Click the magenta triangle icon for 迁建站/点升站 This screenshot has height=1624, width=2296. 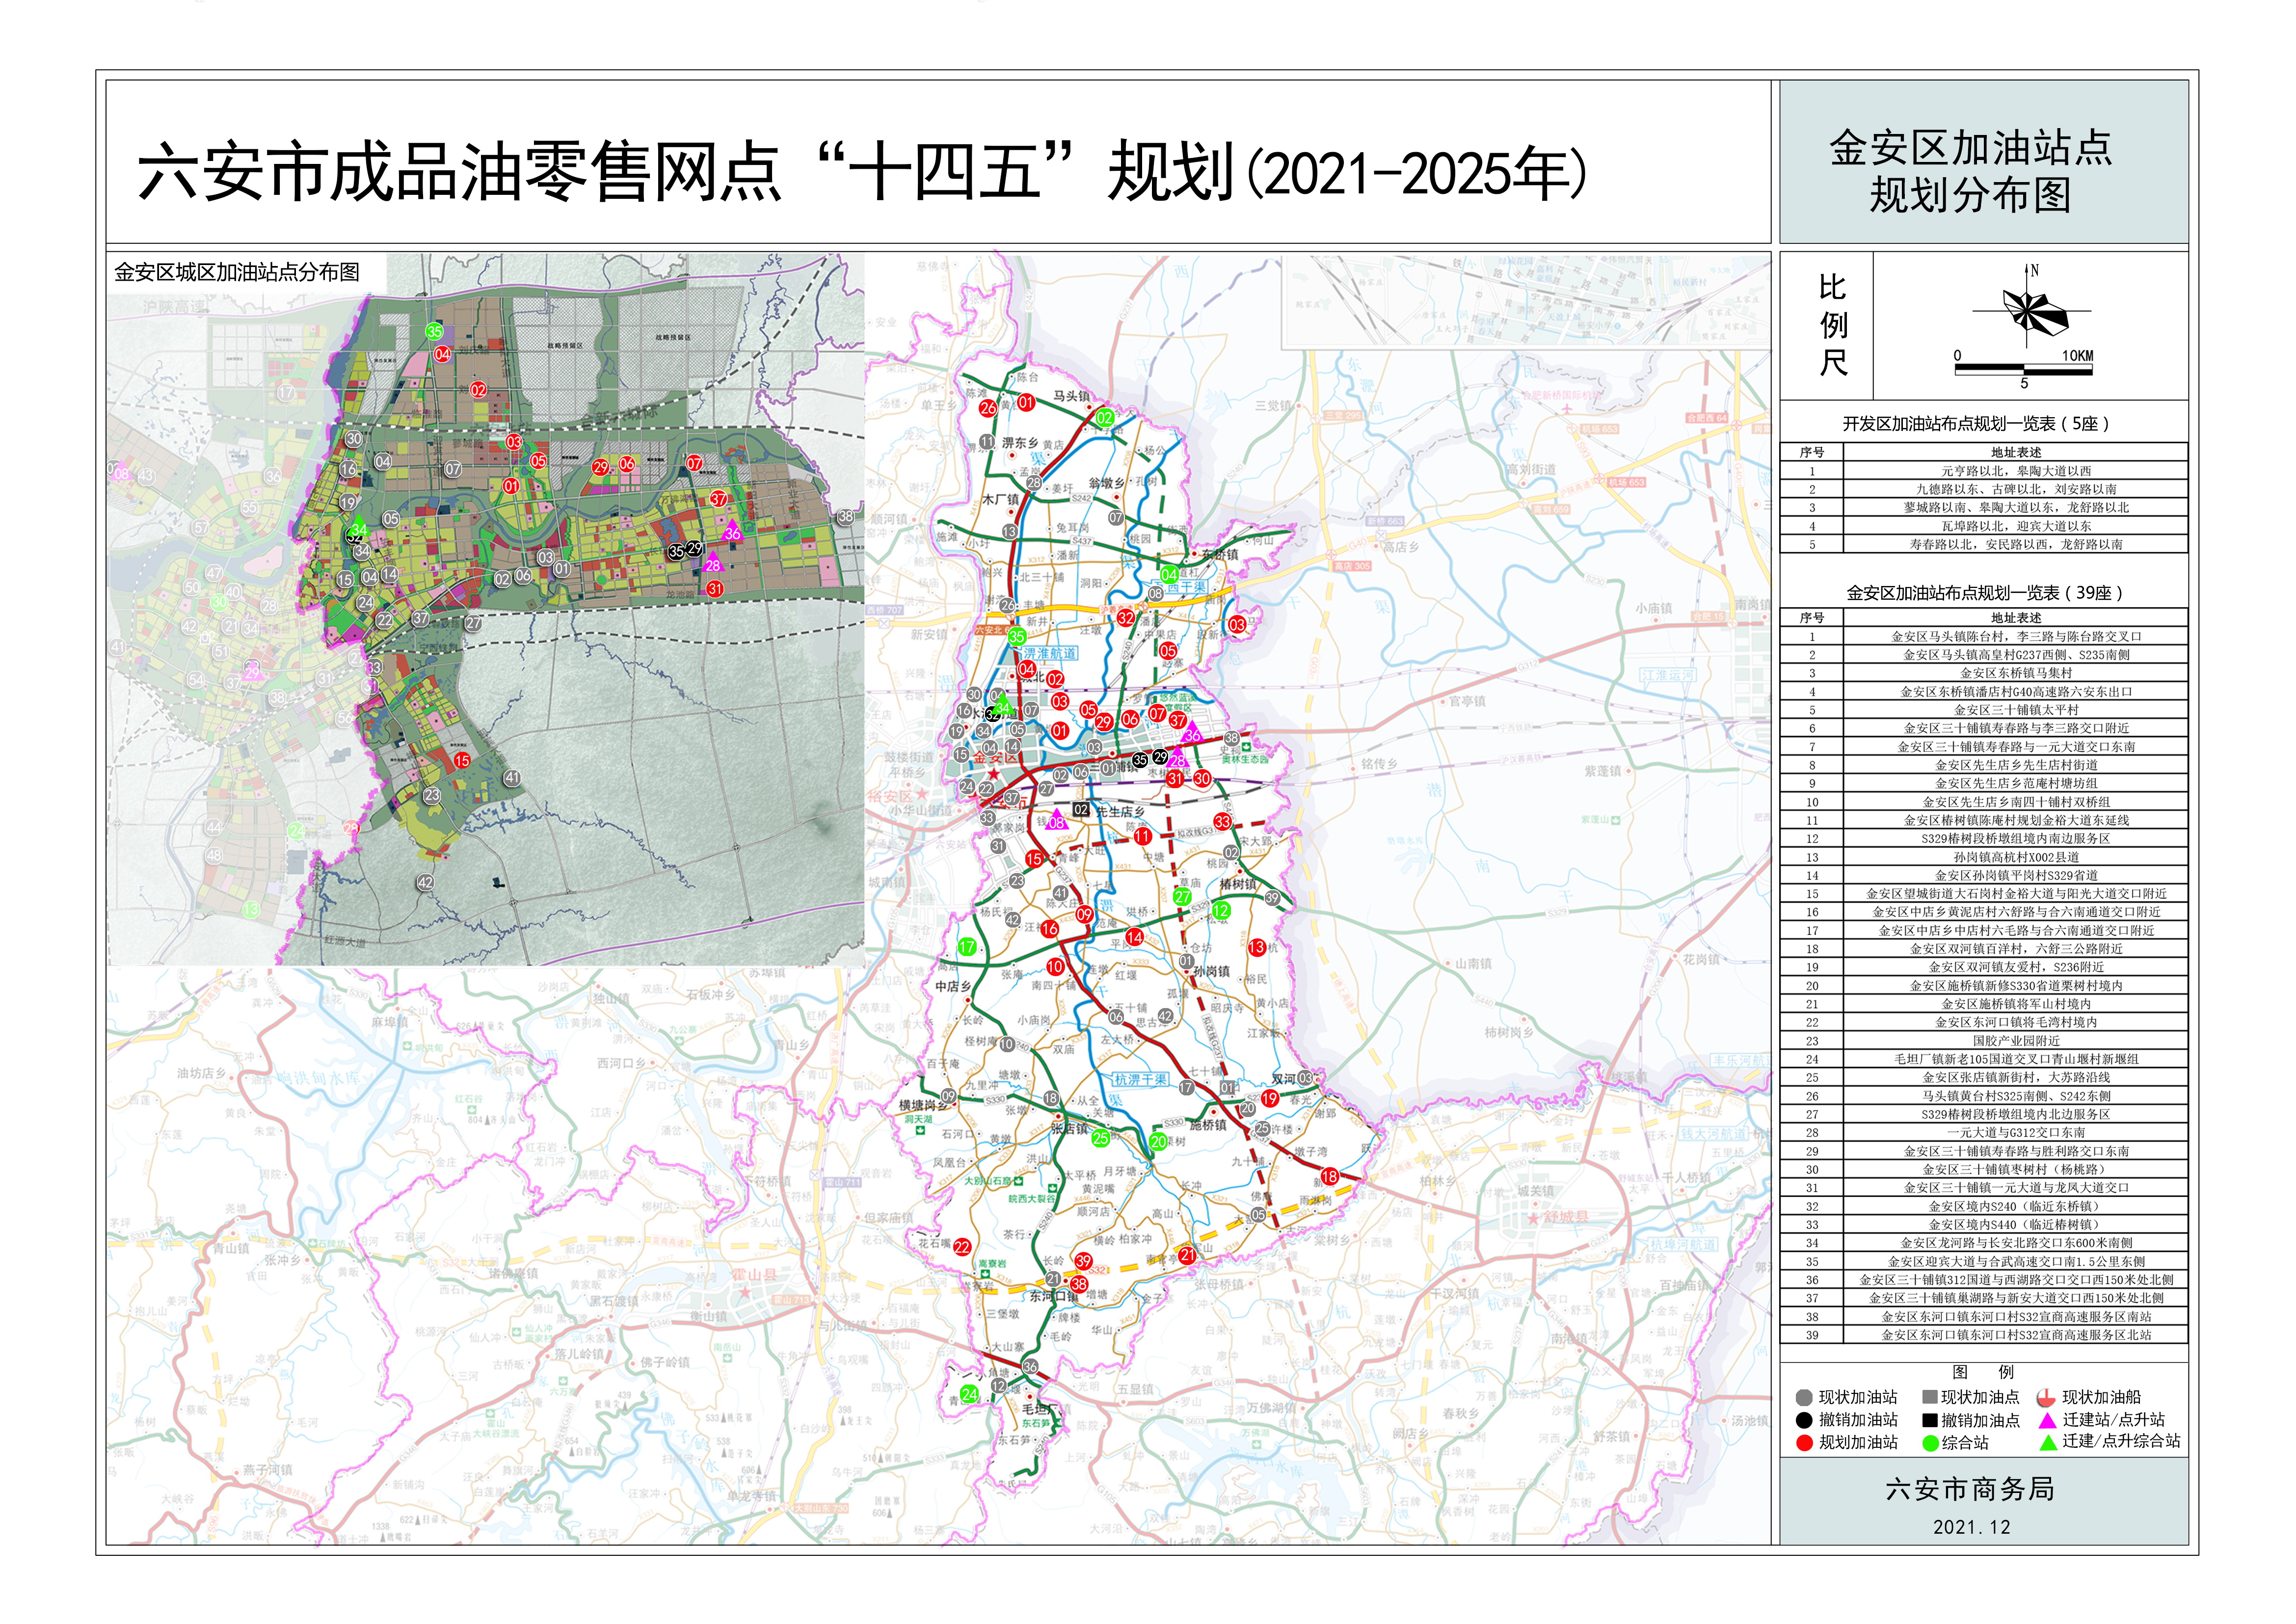coord(2047,1420)
